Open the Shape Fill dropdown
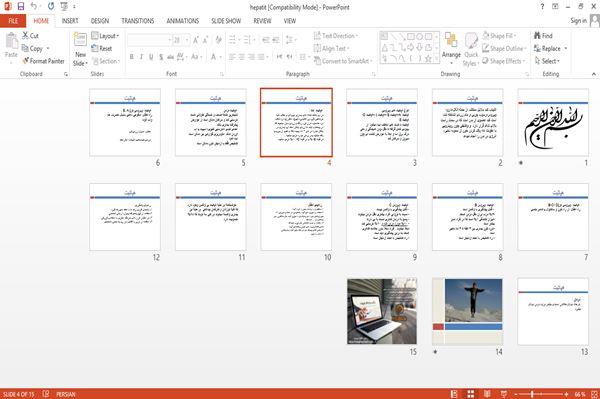The image size is (600, 399). click(499, 36)
